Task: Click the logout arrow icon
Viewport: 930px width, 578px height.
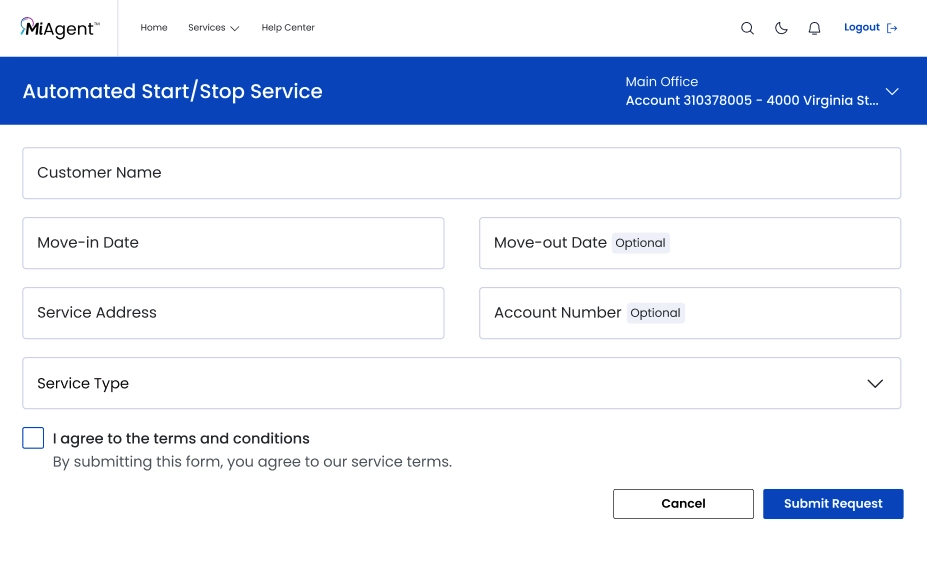Action: click(x=891, y=28)
